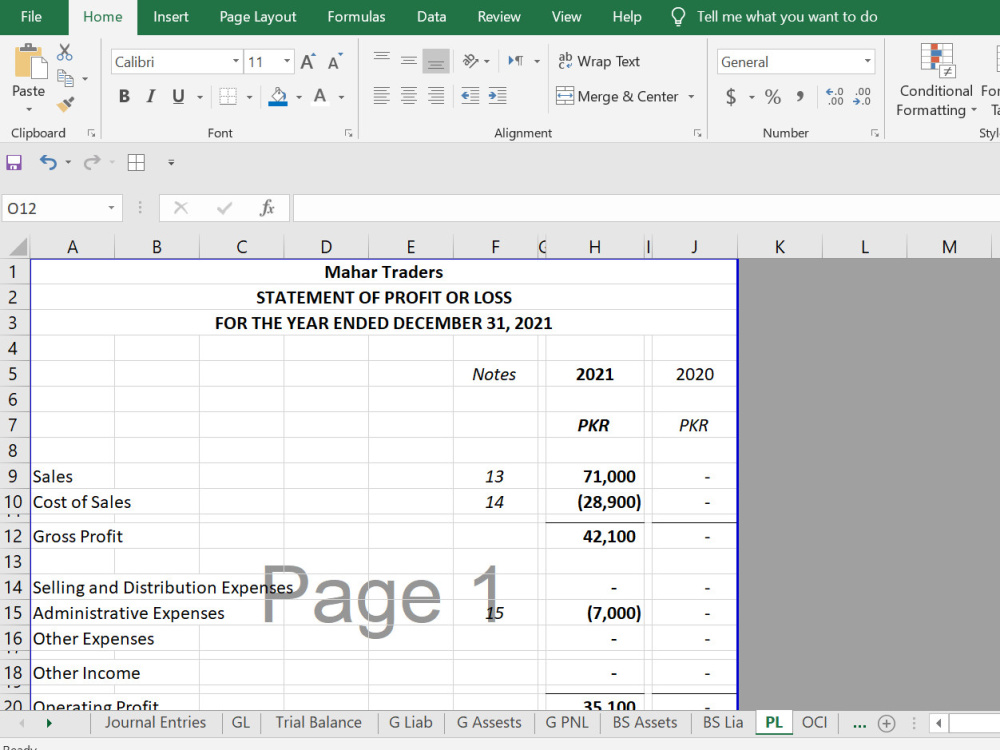Apply Percent Style formatting
The height and width of the screenshot is (750, 1000).
[x=772, y=97]
